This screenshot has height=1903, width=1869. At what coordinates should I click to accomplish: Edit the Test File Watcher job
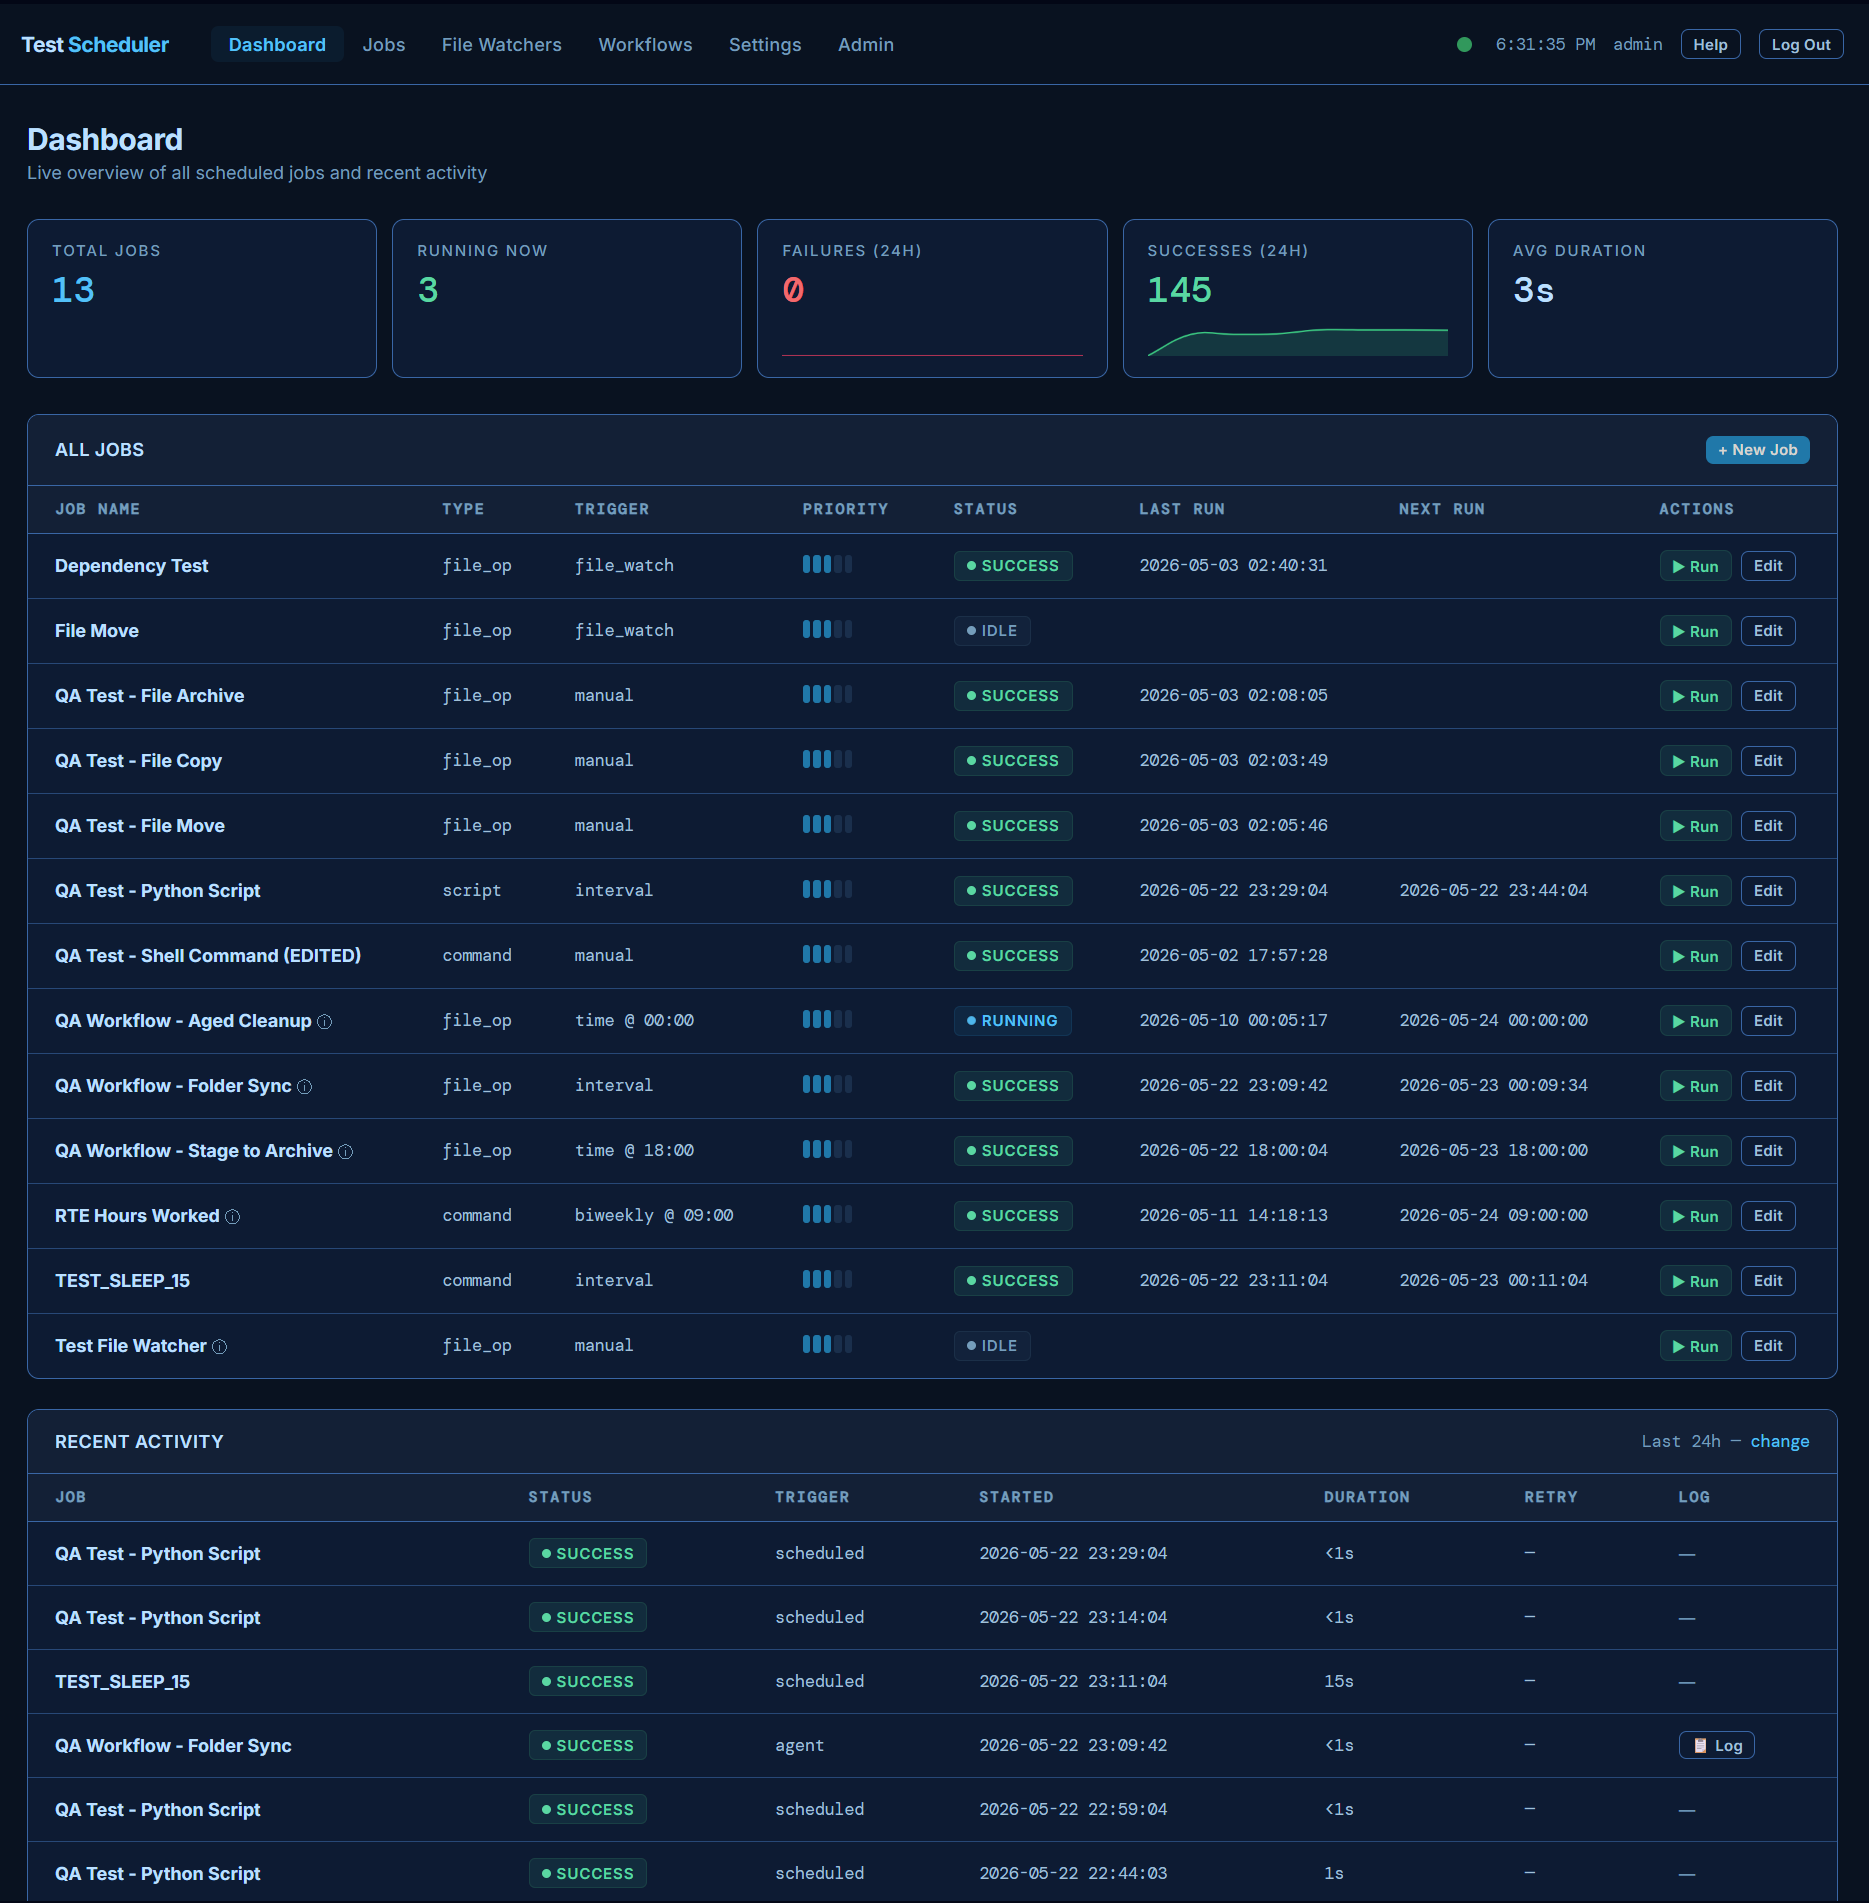pos(1768,1346)
